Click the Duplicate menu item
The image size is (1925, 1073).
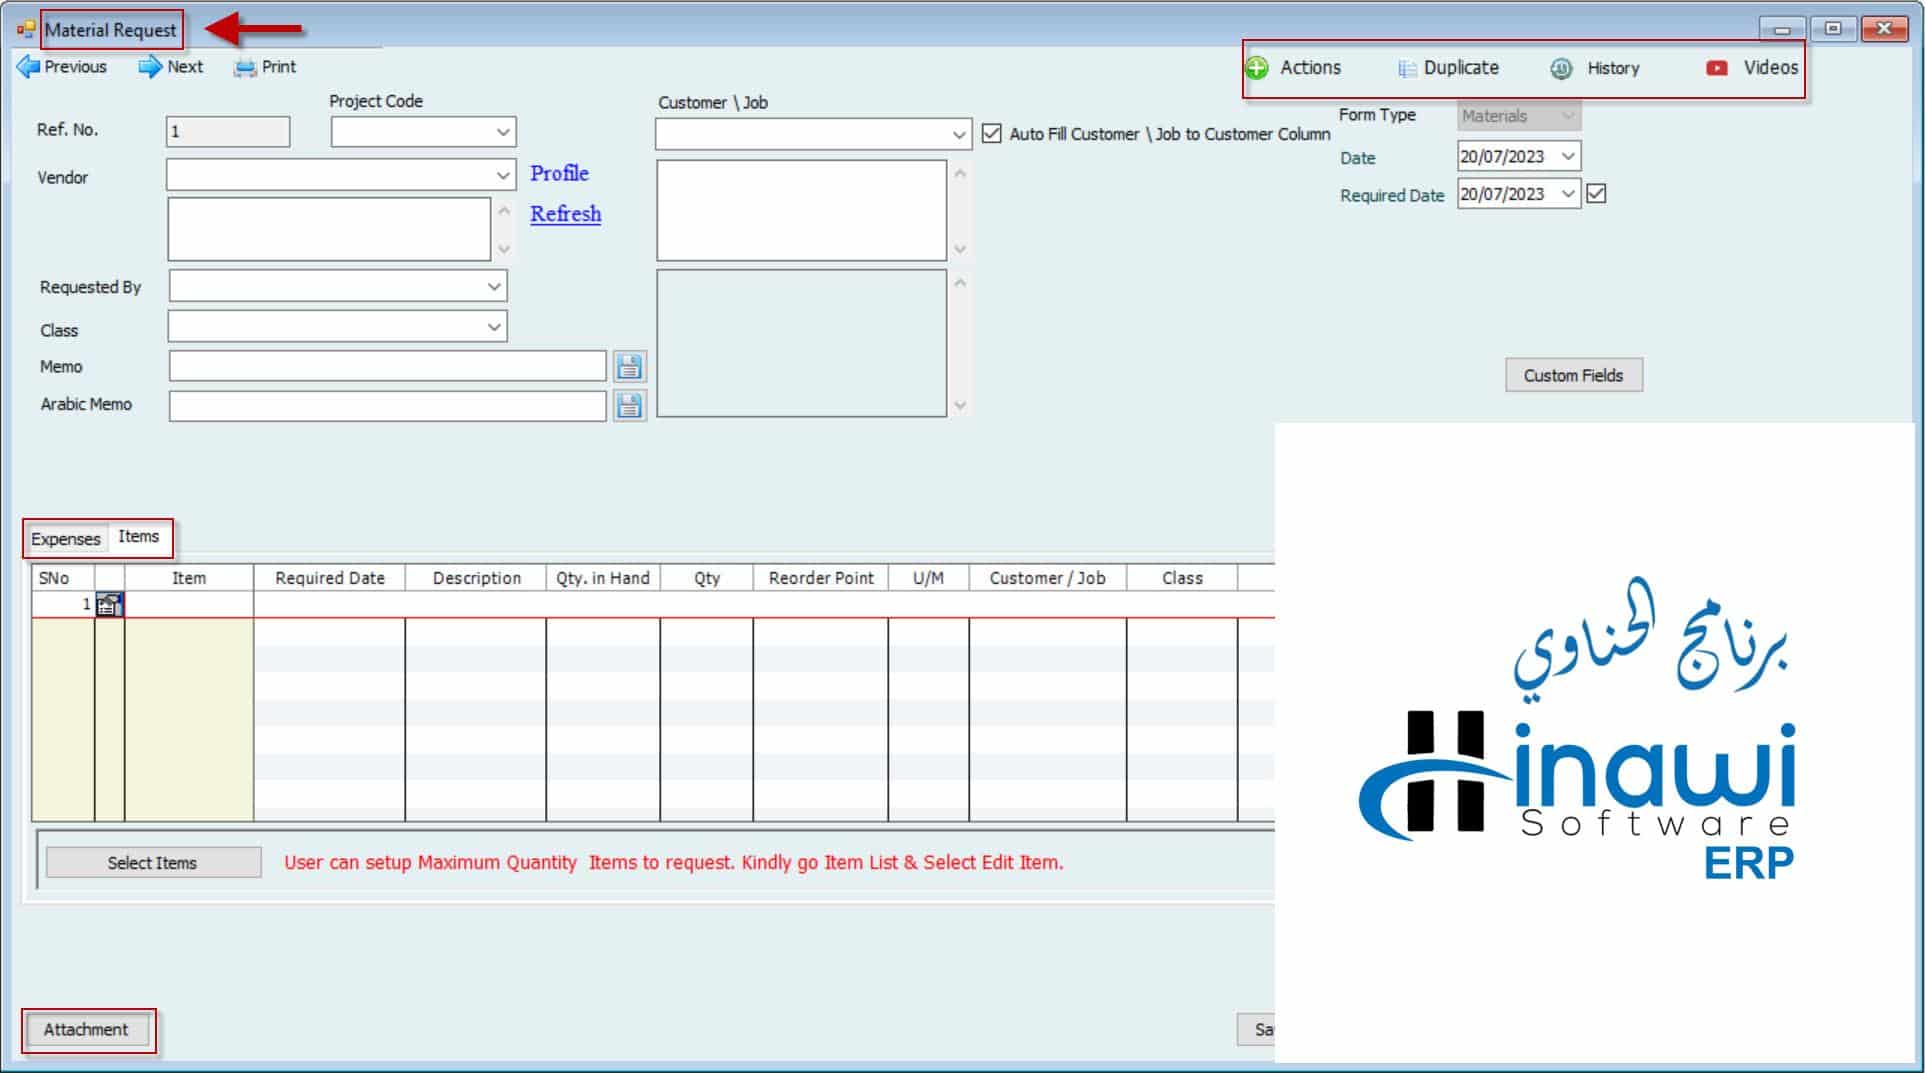(1461, 68)
